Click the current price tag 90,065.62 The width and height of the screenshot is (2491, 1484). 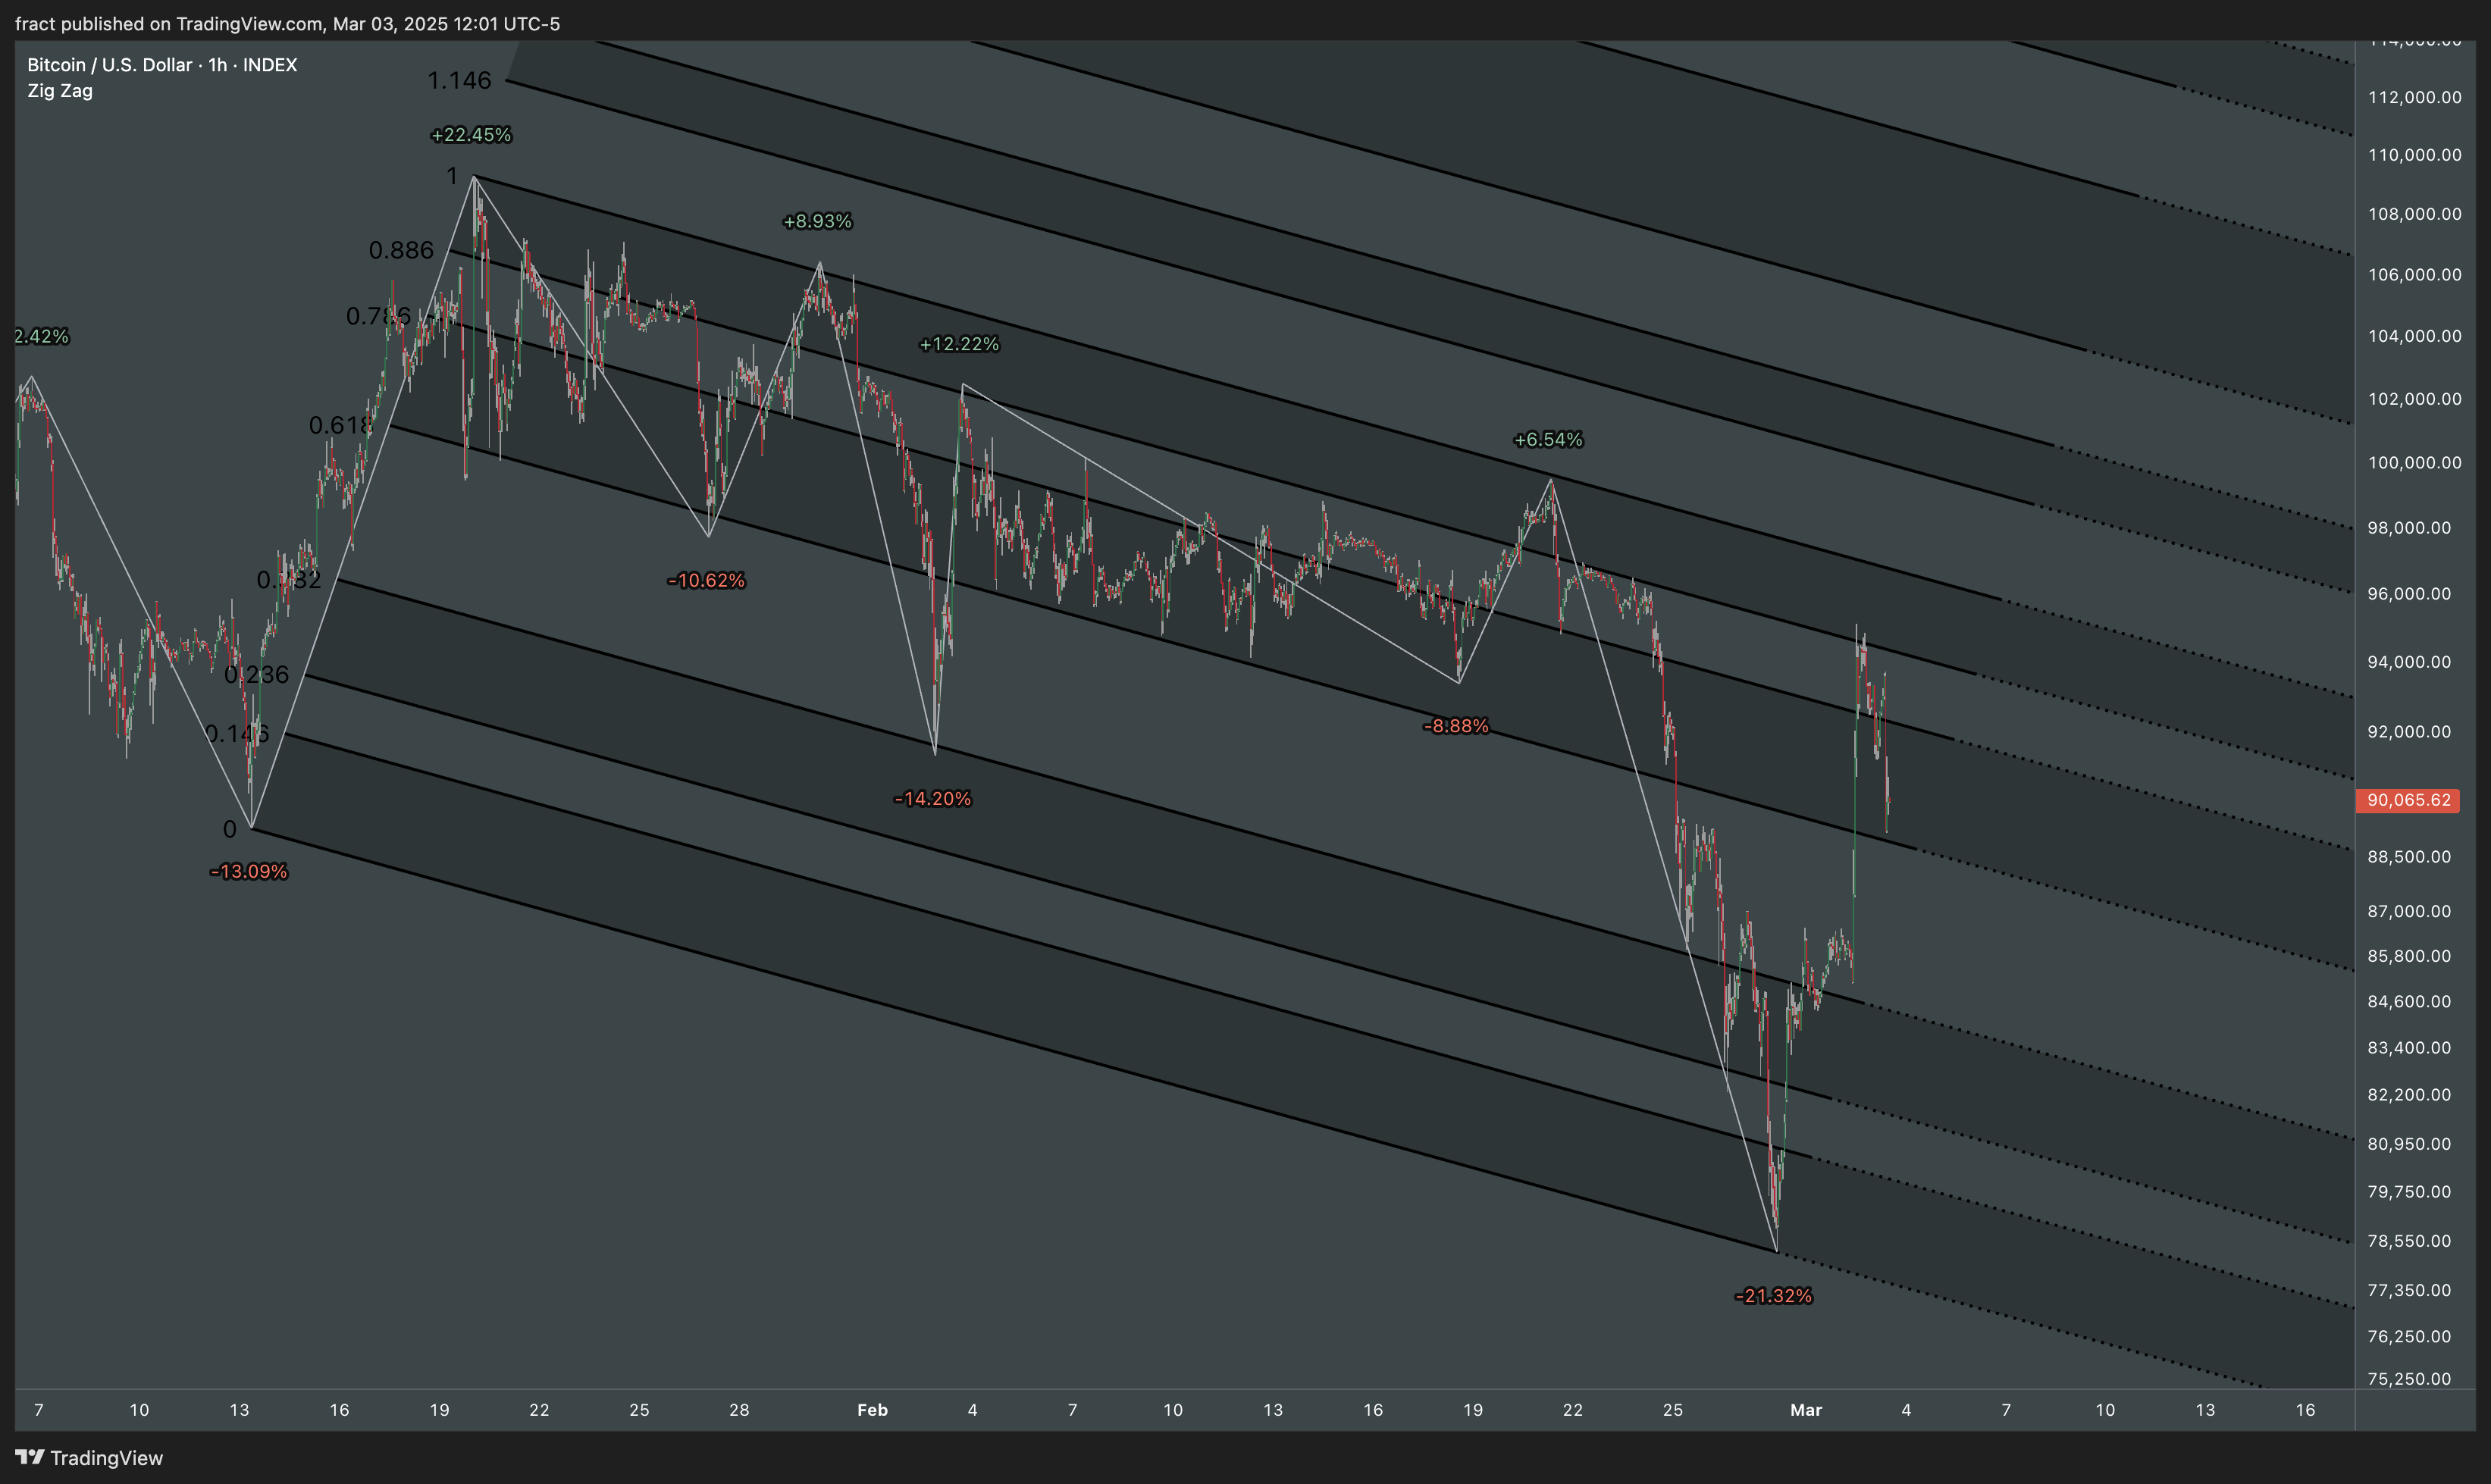click(2408, 800)
